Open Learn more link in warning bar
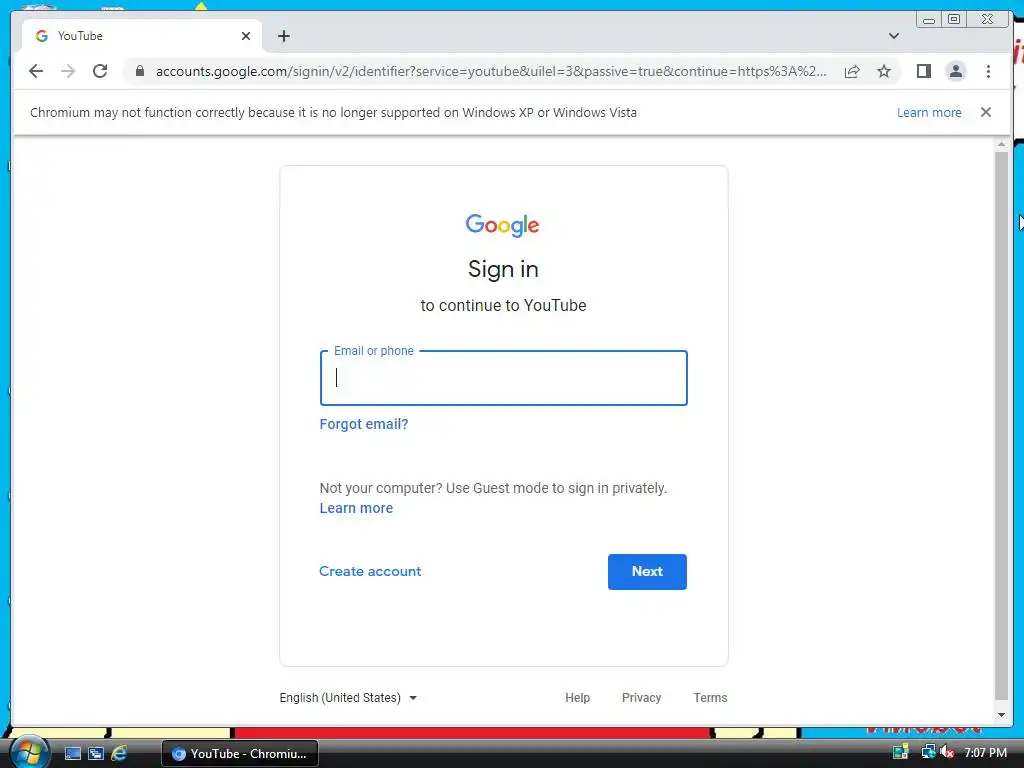The width and height of the screenshot is (1024, 768). [x=929, y=112]
